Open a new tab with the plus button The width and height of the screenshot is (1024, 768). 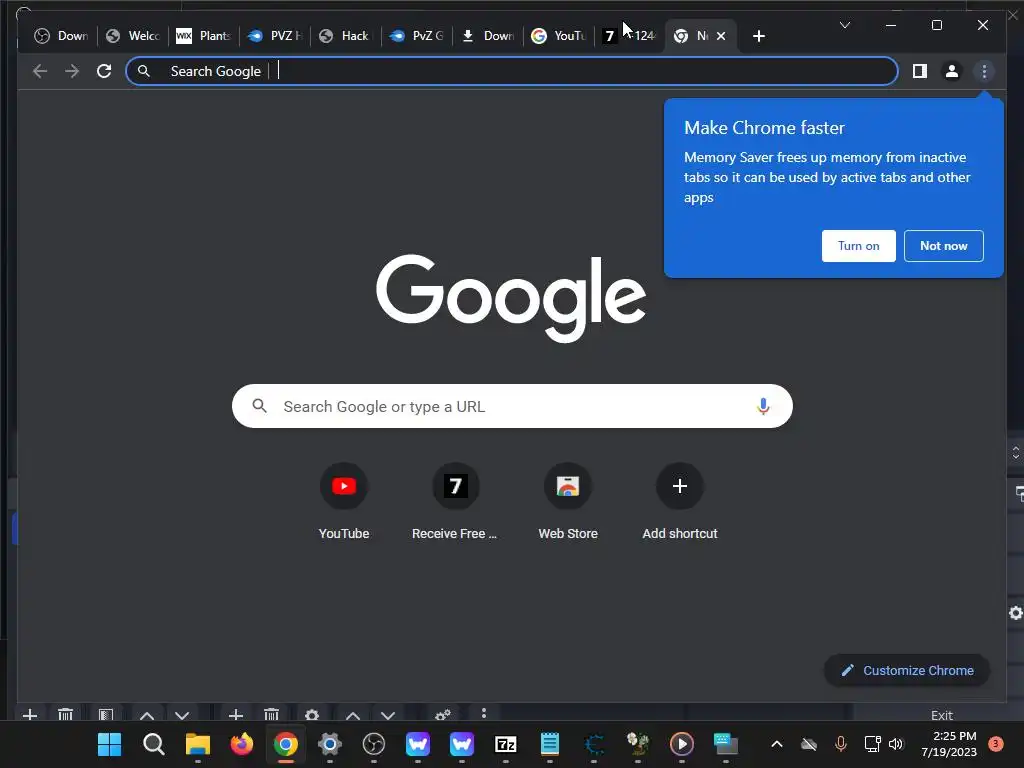758,36
